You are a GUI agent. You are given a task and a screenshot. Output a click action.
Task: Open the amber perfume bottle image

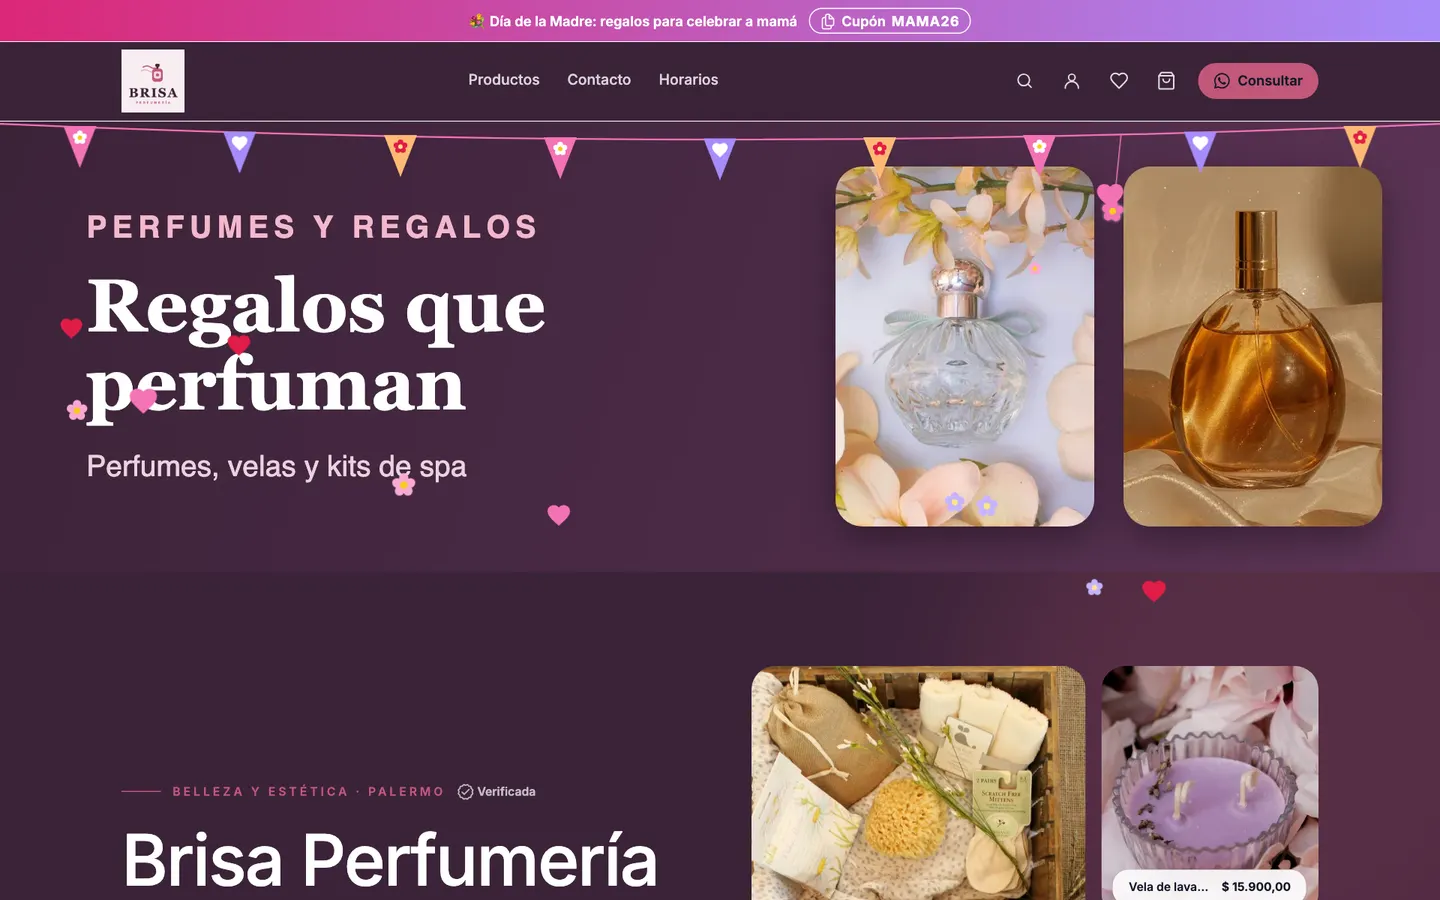(x=1253, y=346)
